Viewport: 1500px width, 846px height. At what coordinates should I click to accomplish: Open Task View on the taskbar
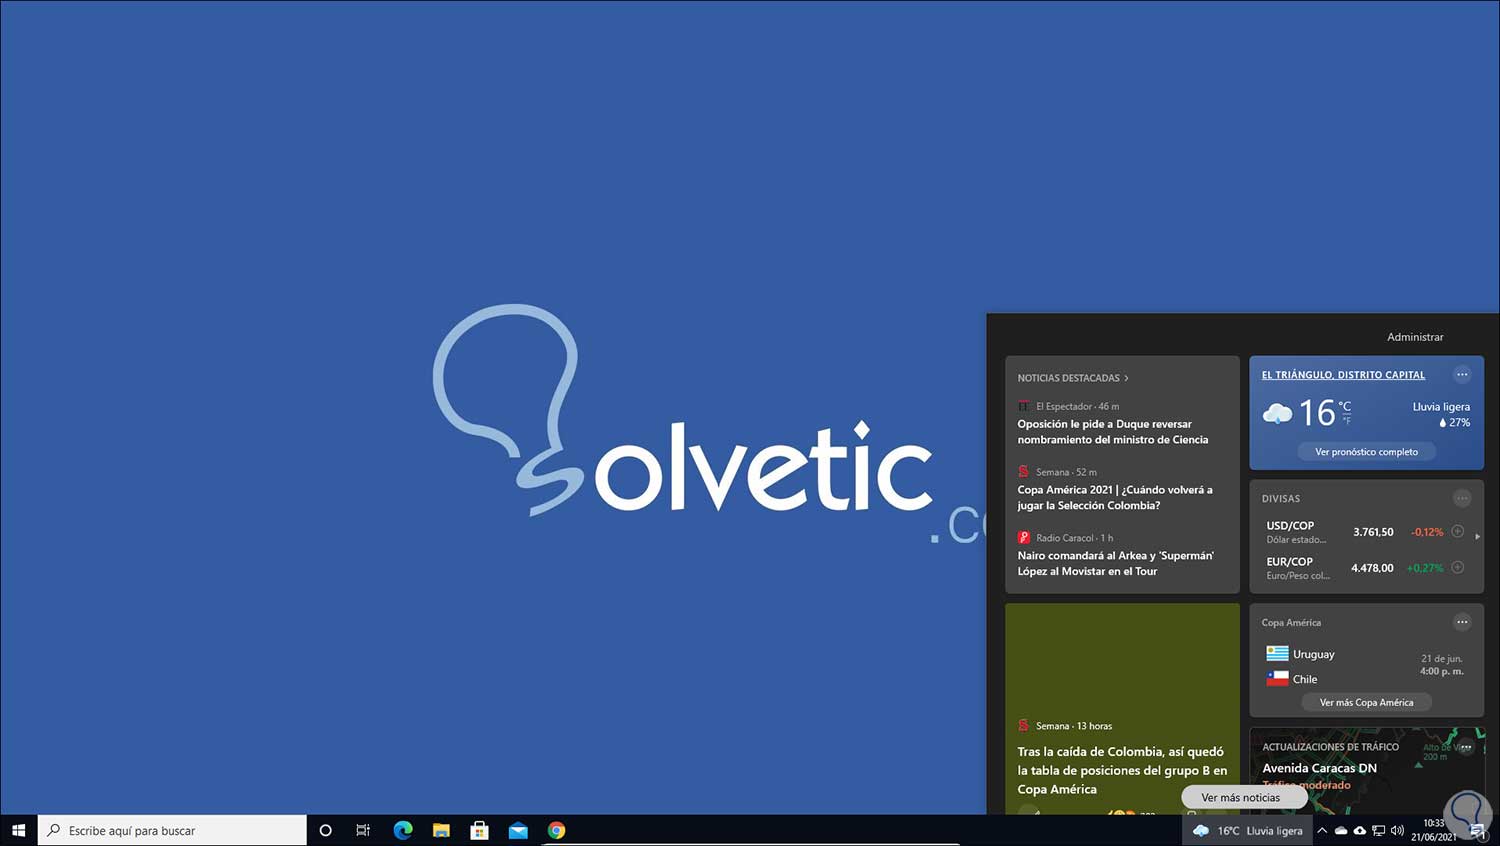(x=363, y=830)
